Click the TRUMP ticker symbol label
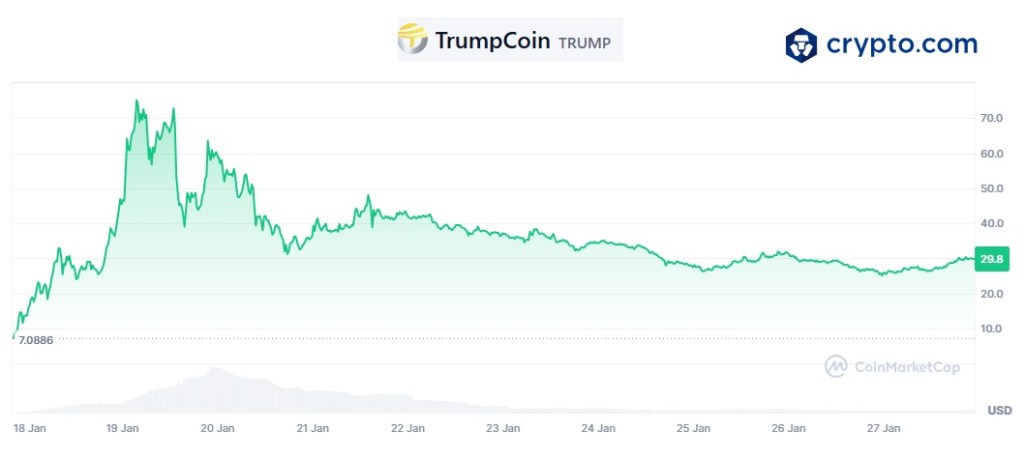Screen dimensions: 1024x459 584,43
